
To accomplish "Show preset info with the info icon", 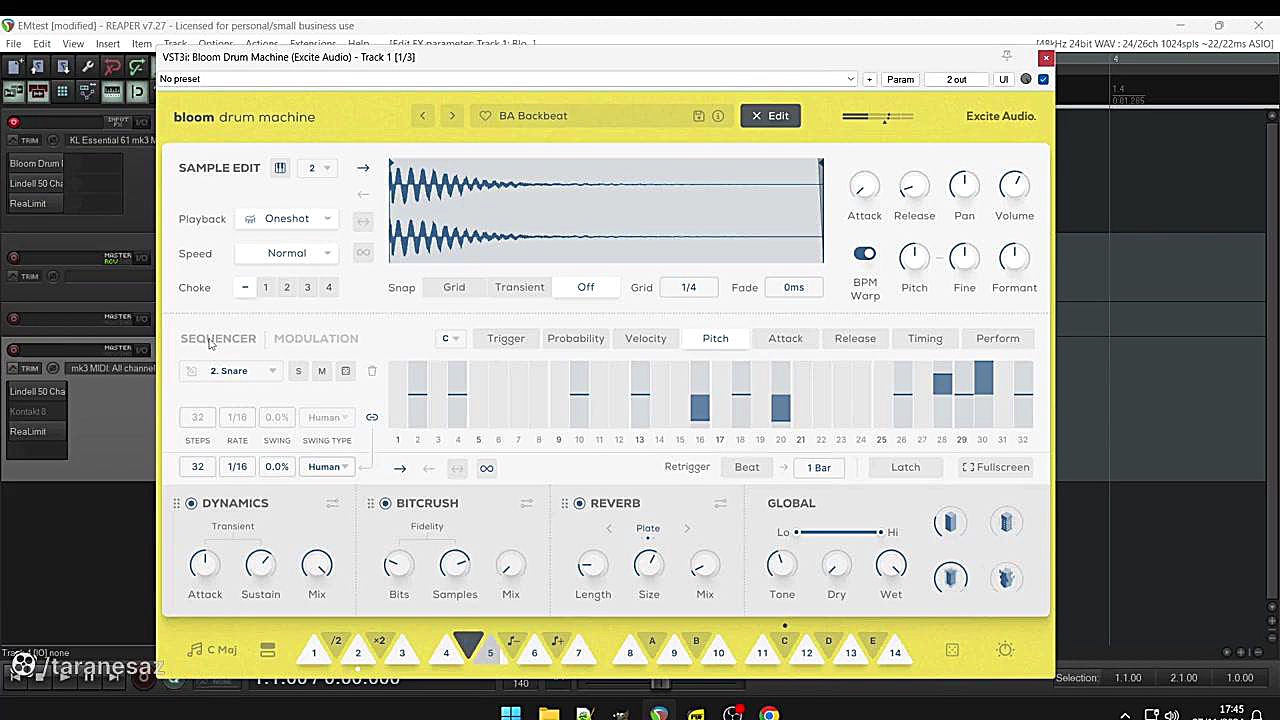I will click(x=718, y=116).
